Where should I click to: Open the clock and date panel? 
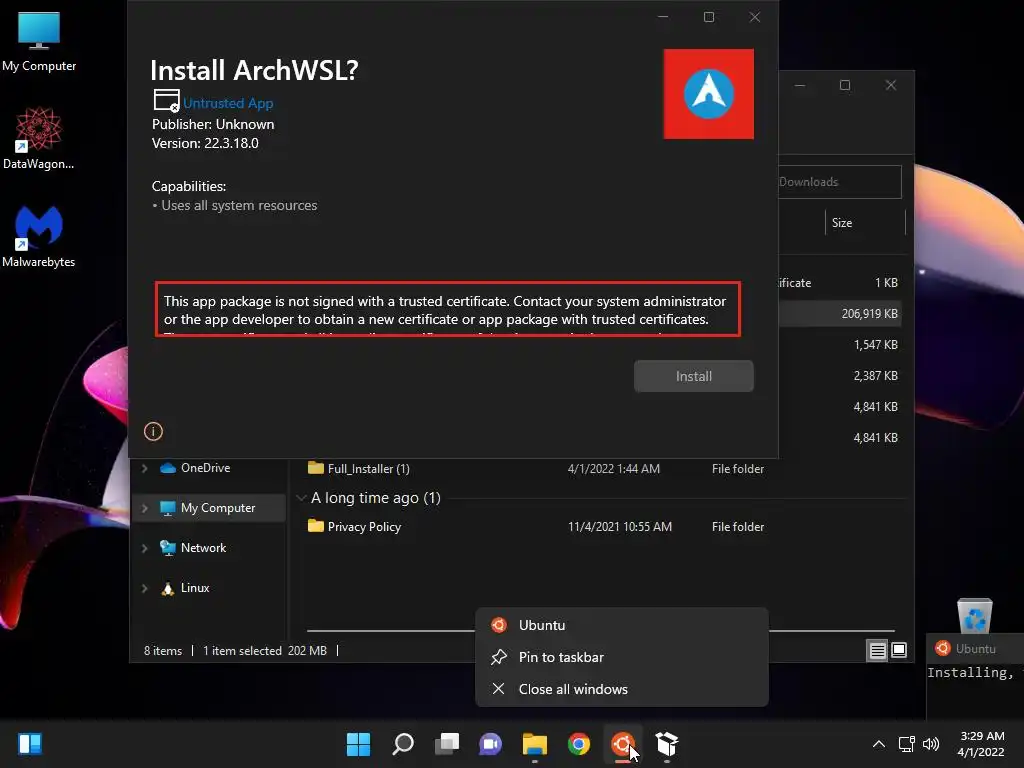point(981,744)
